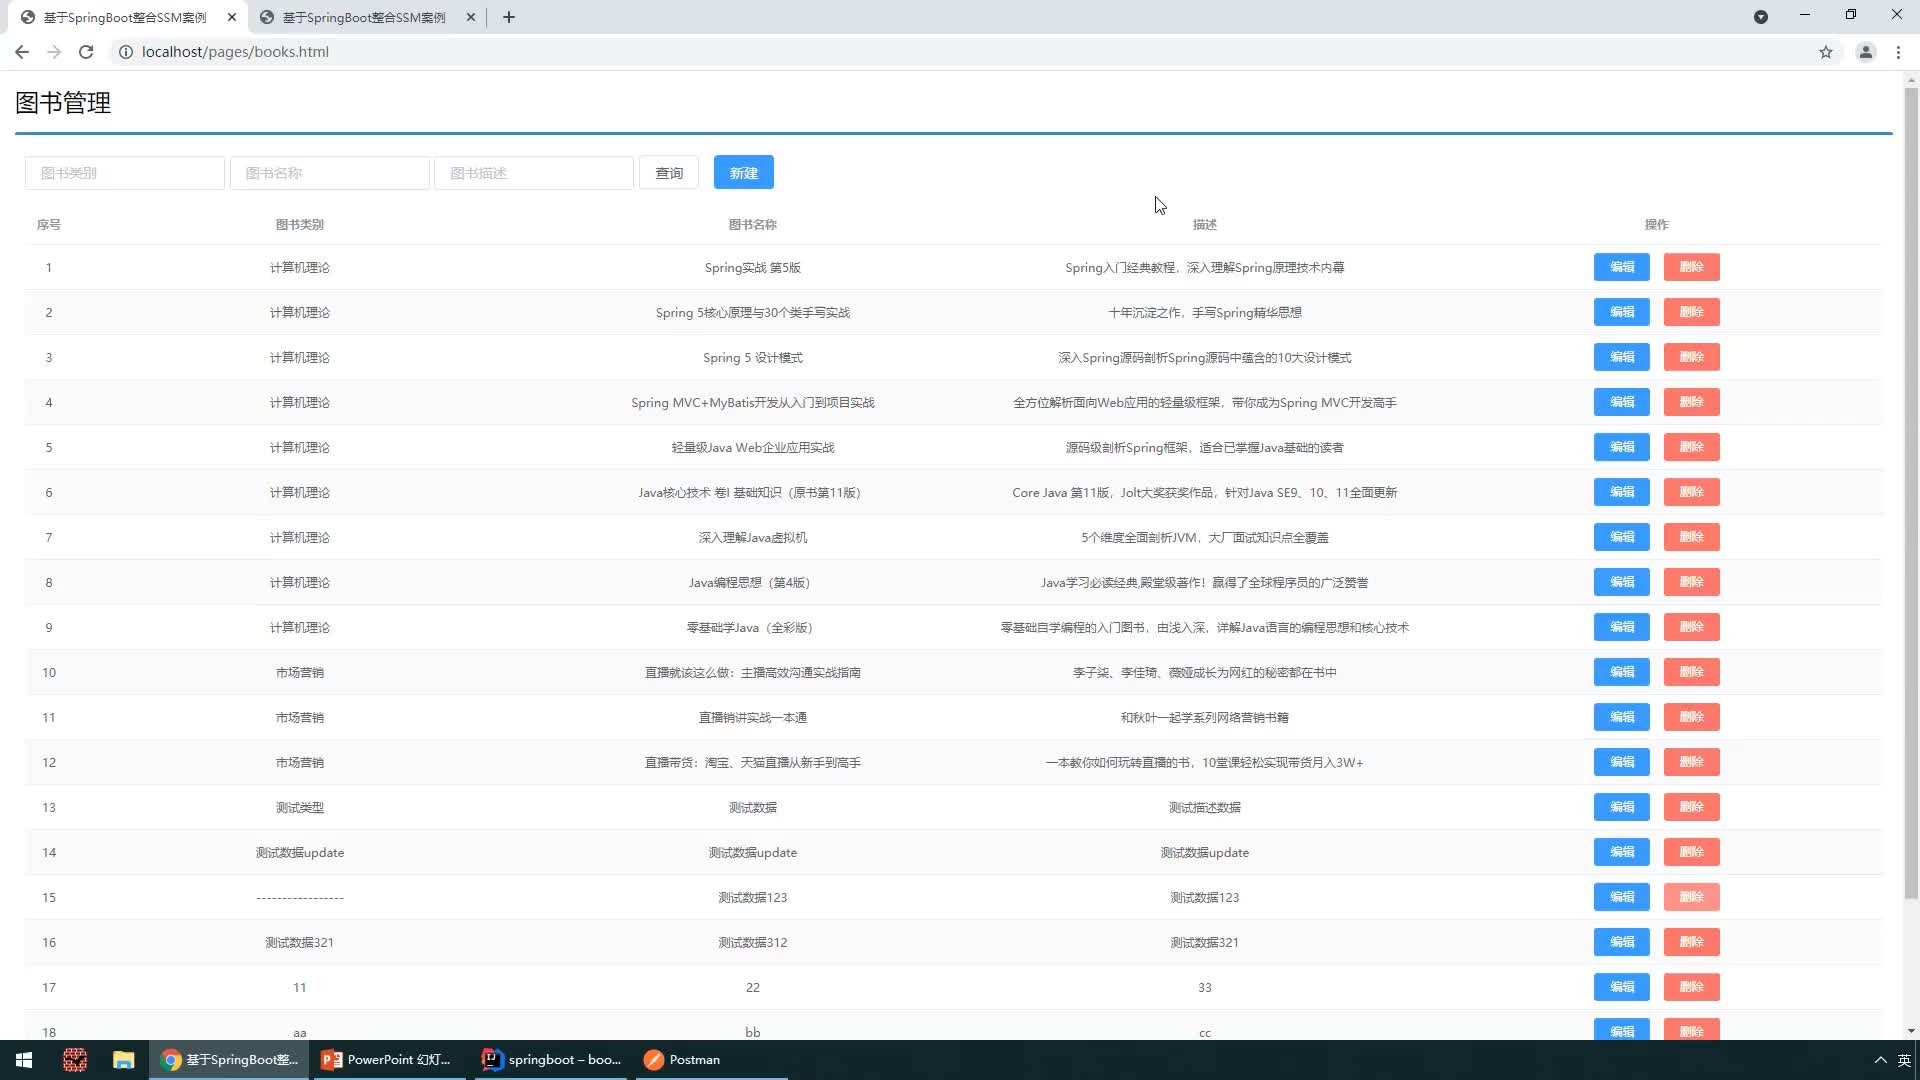Click the 描述 column header
The height and width of the screenshot is (1080, 1920).
coord(1205,225)
